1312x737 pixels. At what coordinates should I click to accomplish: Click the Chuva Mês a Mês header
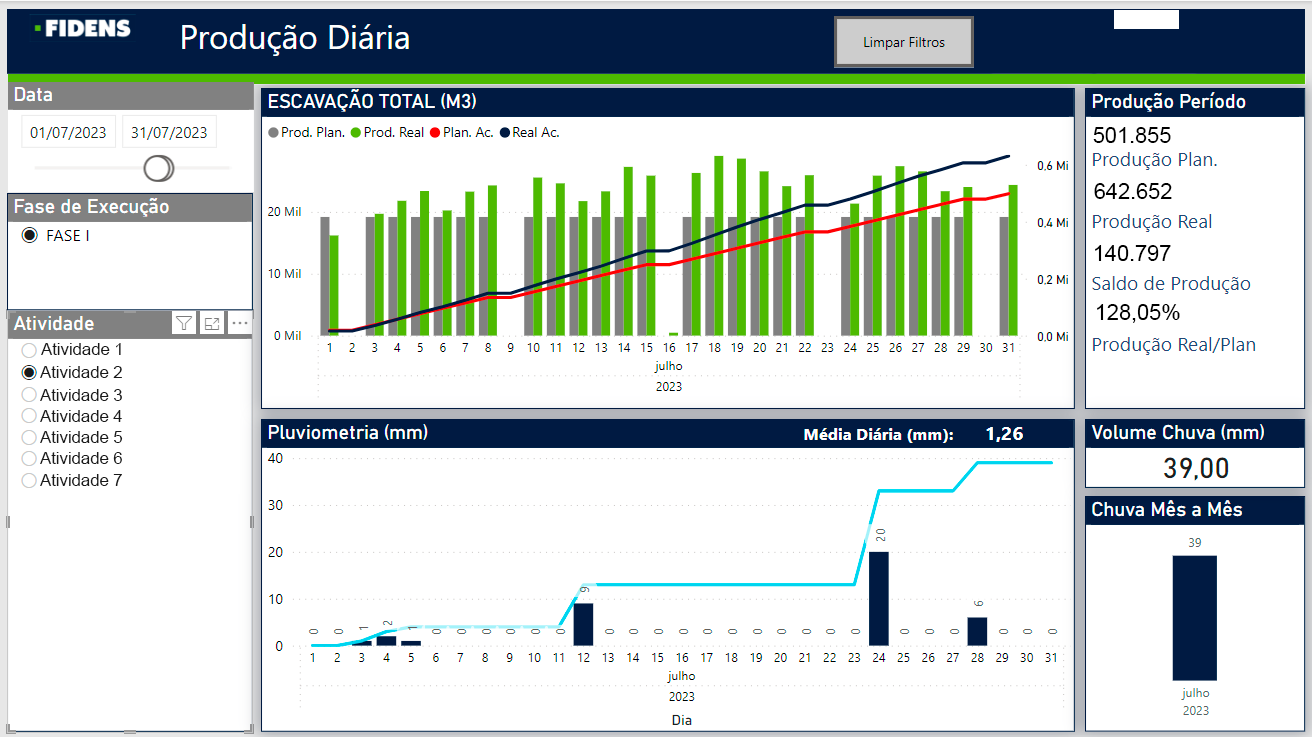click(1195, 509)
